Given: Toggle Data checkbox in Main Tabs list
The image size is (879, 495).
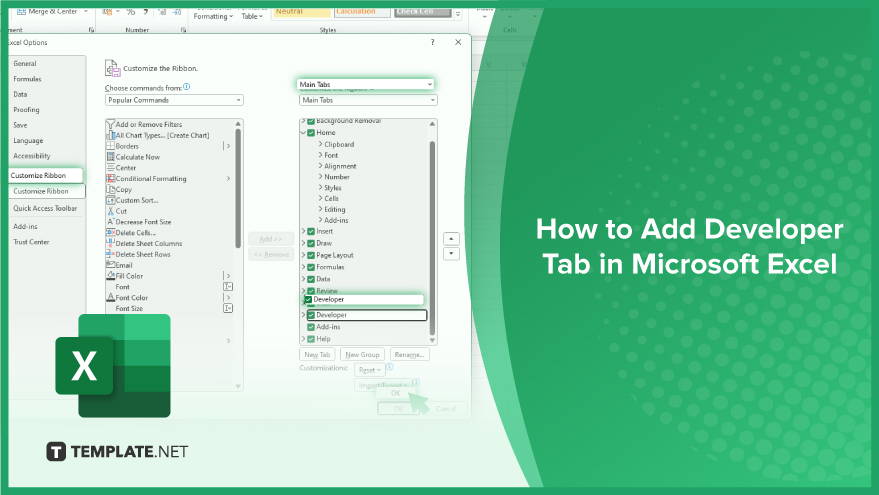Looking at the screenshot, I should (311, 279).
